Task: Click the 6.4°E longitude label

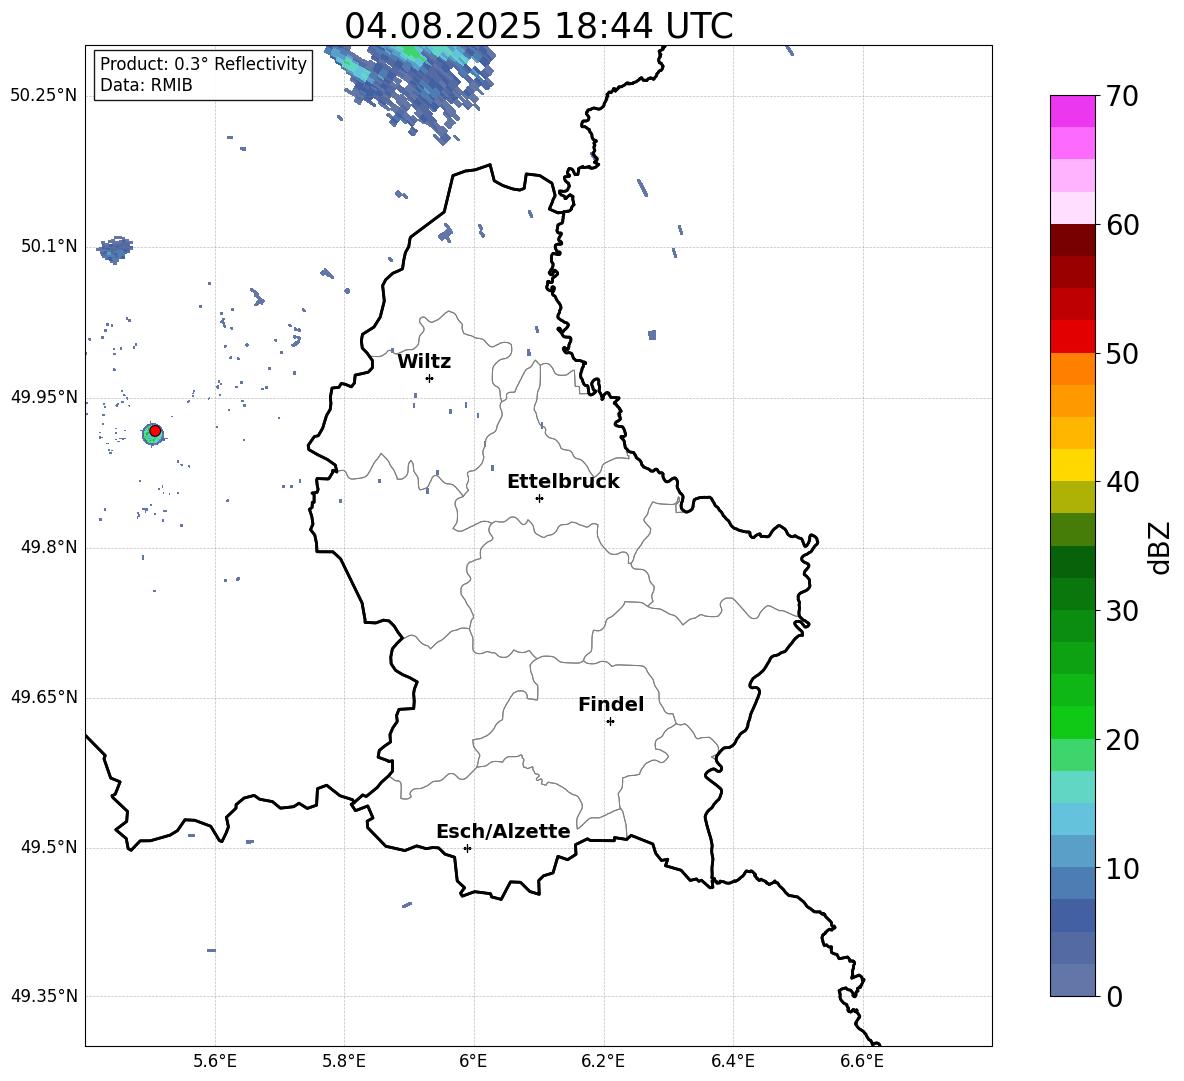Action: [x=732, y=1061]
